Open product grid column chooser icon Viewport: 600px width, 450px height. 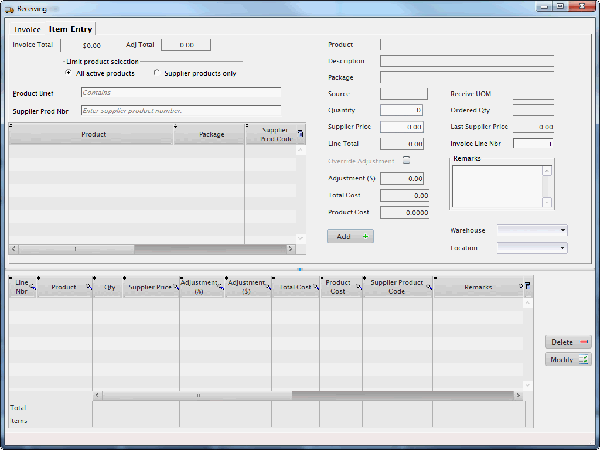click(300, 133)
